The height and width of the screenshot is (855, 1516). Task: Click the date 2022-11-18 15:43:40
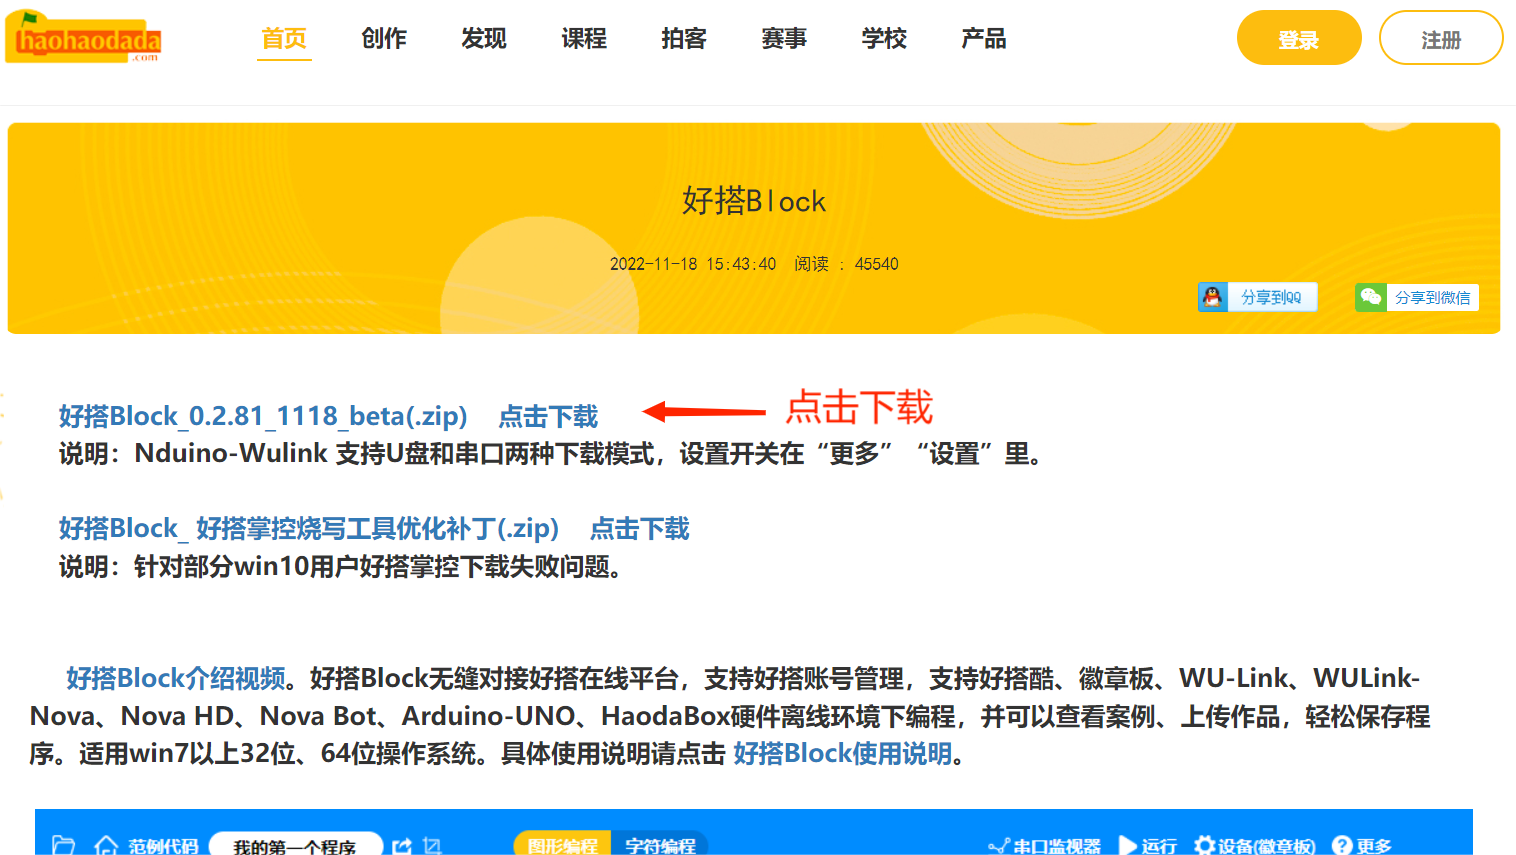point(693,264)
